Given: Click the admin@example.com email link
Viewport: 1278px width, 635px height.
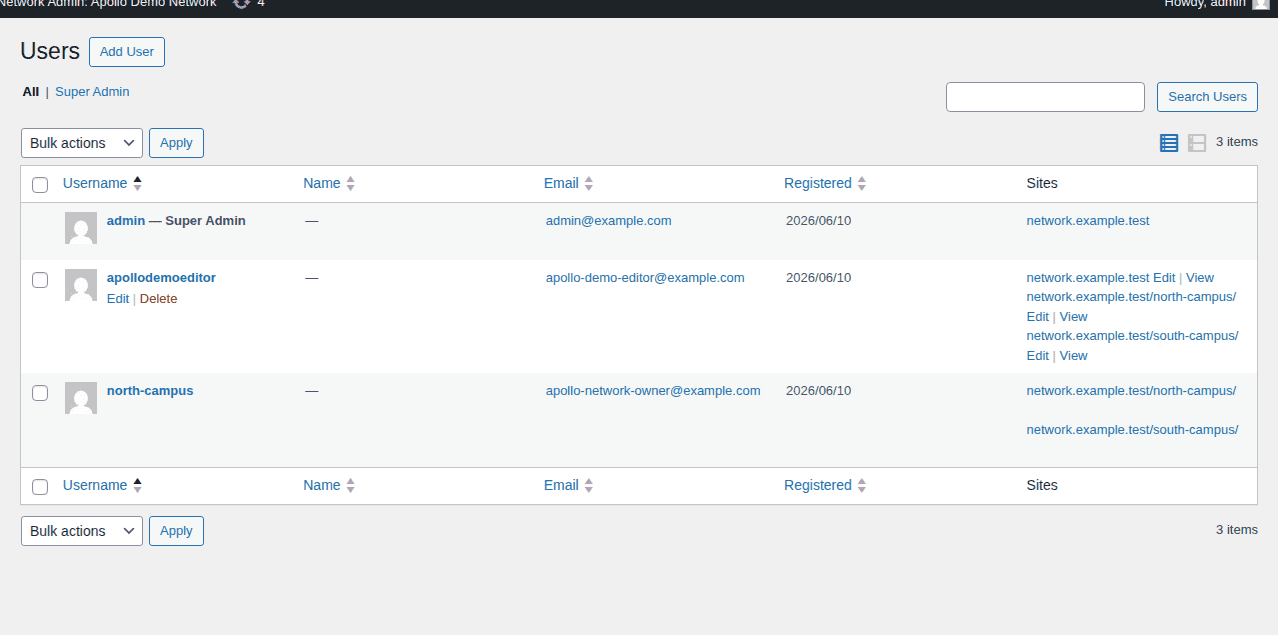Looking at the screenshot, I should click(609, 221).
